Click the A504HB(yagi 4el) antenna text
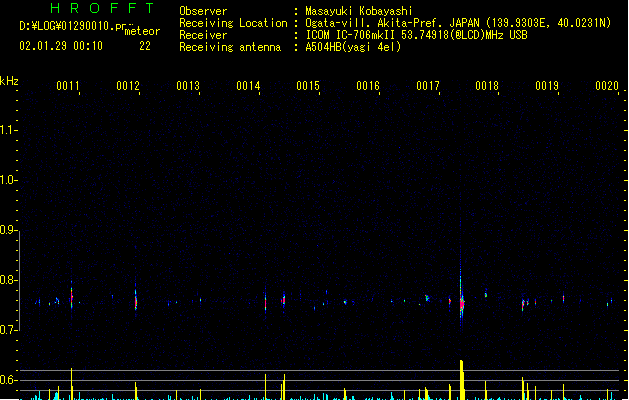629x400 pixels. pyautogui.click(x=353, y=47)
